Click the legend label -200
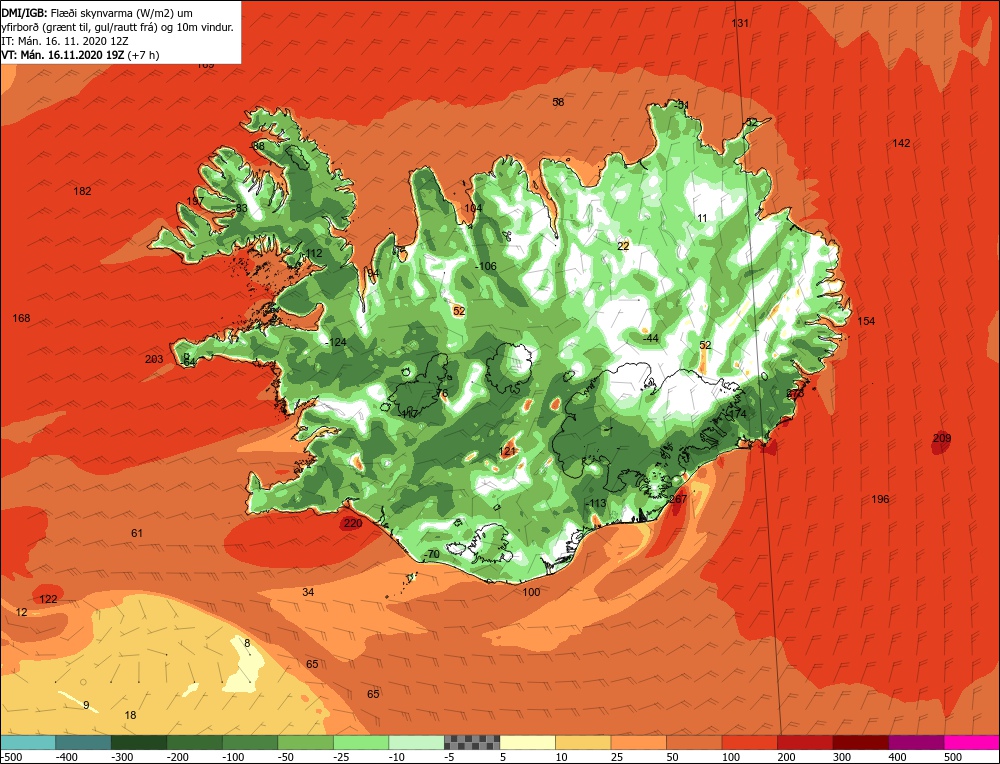This screenshot has width=1000, height=764. (178, 757)
